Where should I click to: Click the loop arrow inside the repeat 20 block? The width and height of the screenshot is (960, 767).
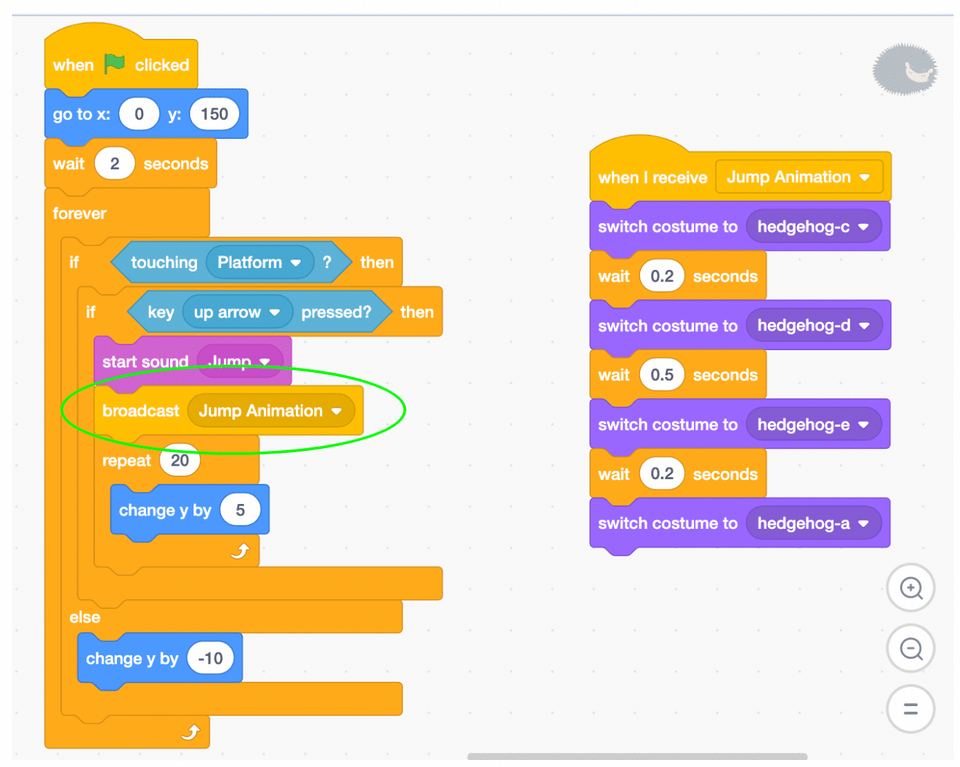point(240,548)
